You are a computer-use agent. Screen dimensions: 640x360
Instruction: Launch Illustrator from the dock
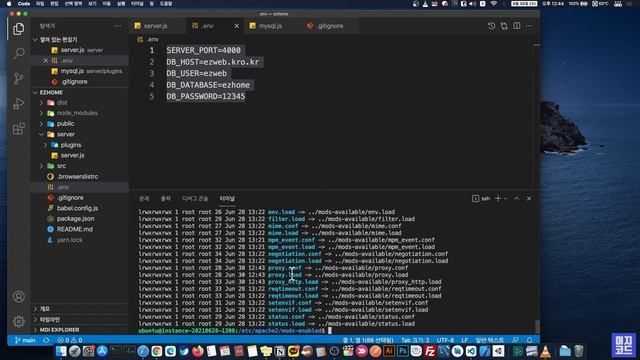point(389,351)
